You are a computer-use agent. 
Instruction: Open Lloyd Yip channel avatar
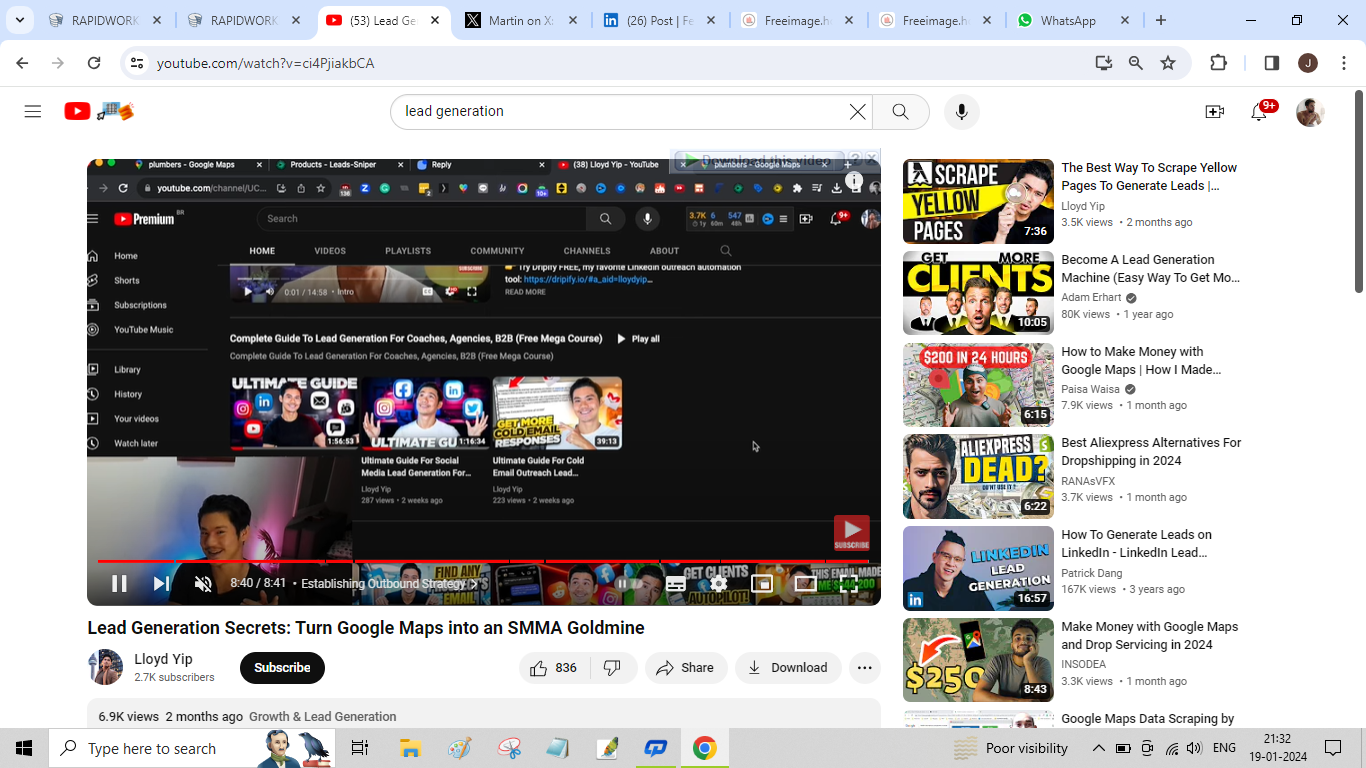(105, 667)
